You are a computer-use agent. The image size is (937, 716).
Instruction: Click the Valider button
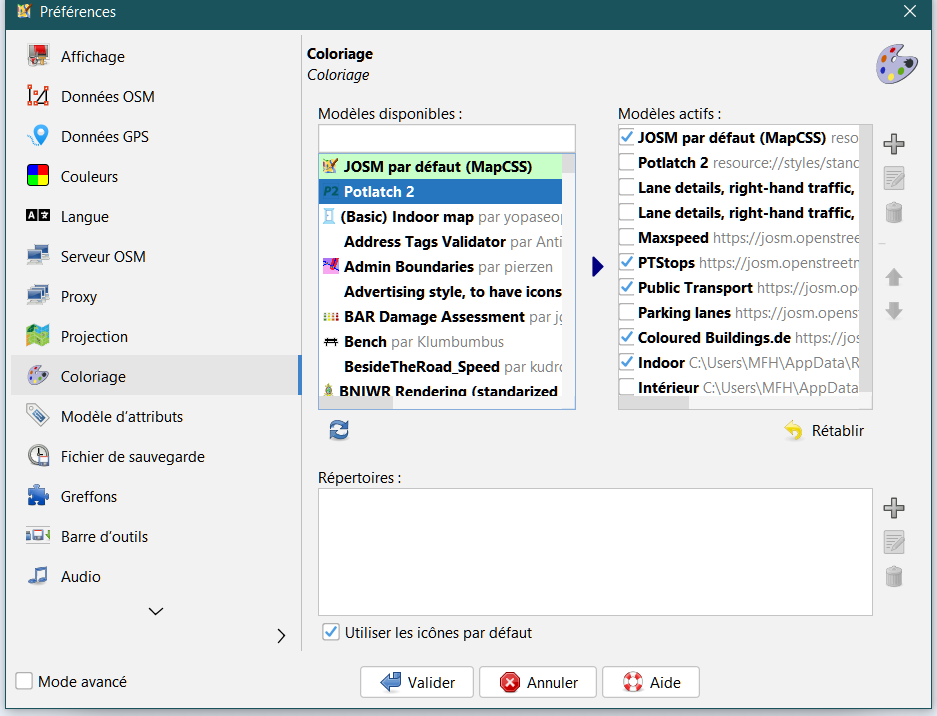click(418, 682)
